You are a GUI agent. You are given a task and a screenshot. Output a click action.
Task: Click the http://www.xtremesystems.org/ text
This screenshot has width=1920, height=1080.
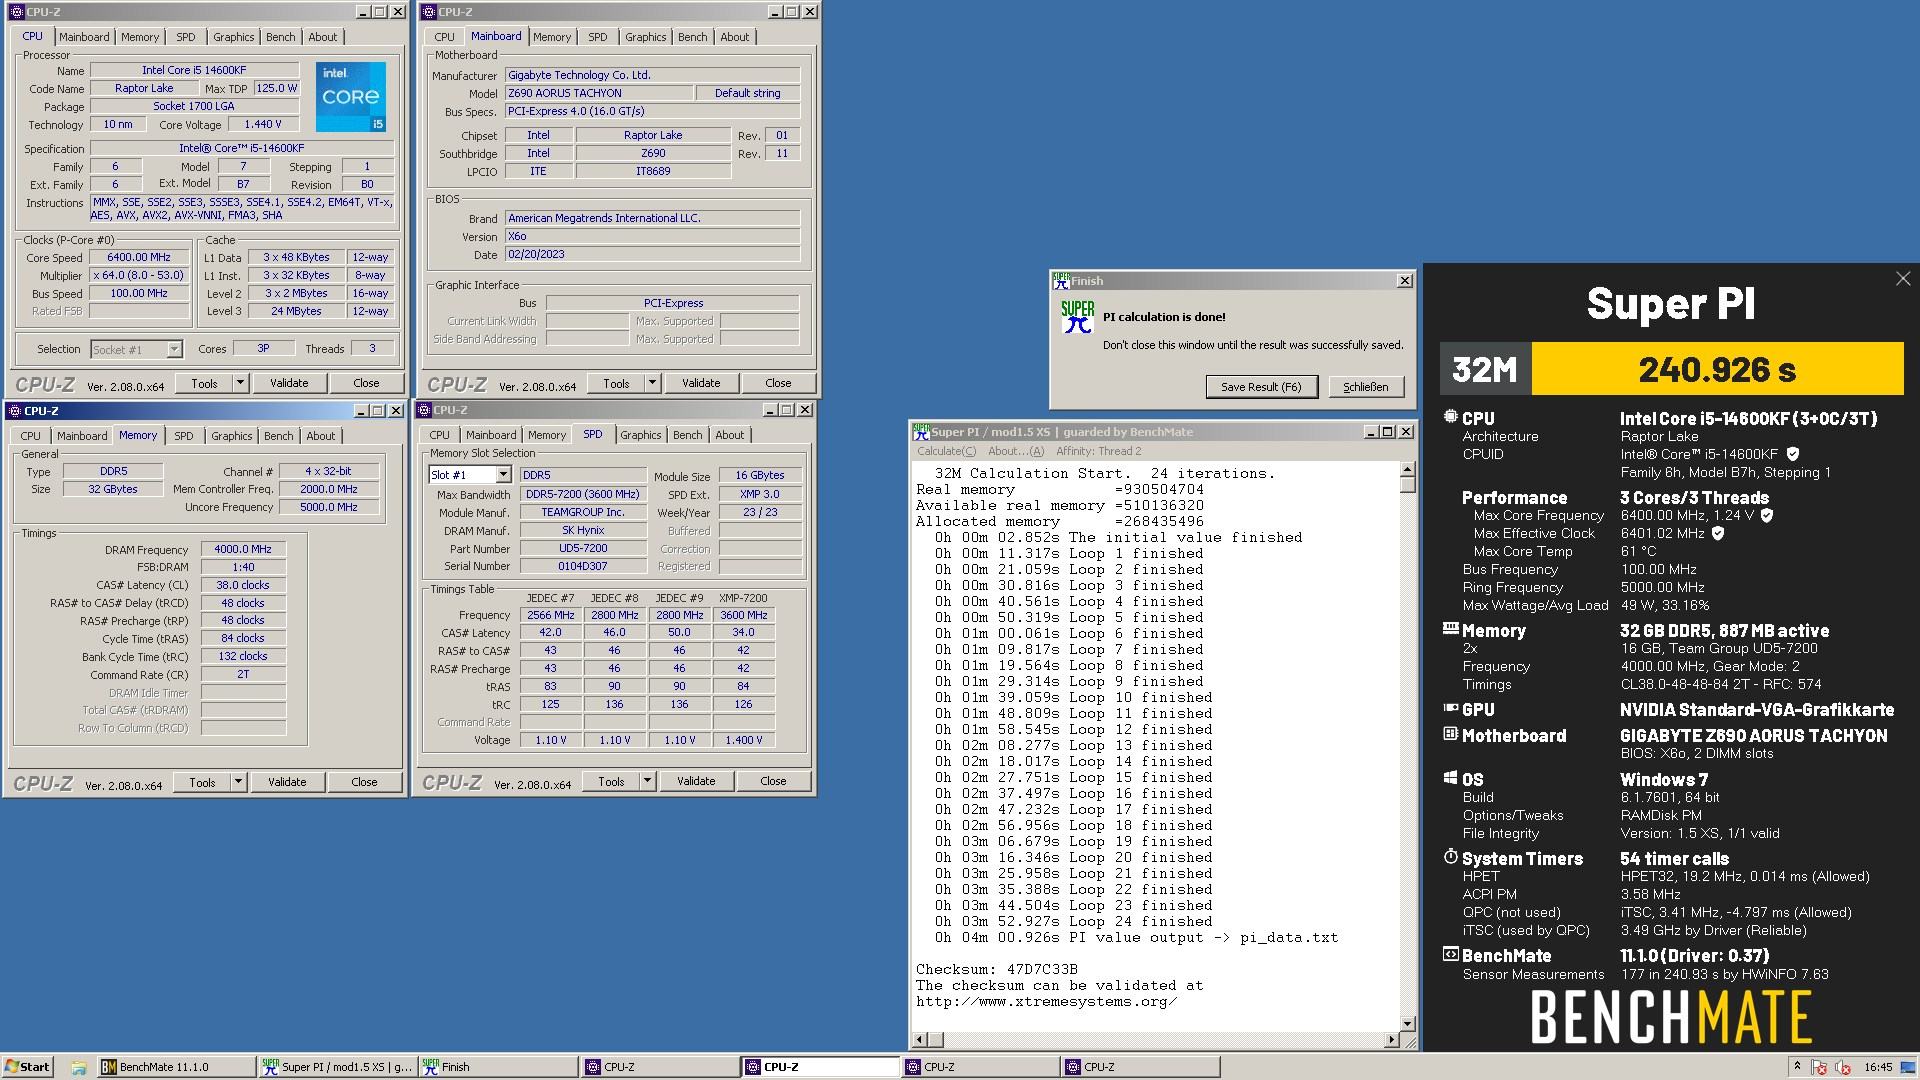pyautogui.click(x=1046, y=1001)
